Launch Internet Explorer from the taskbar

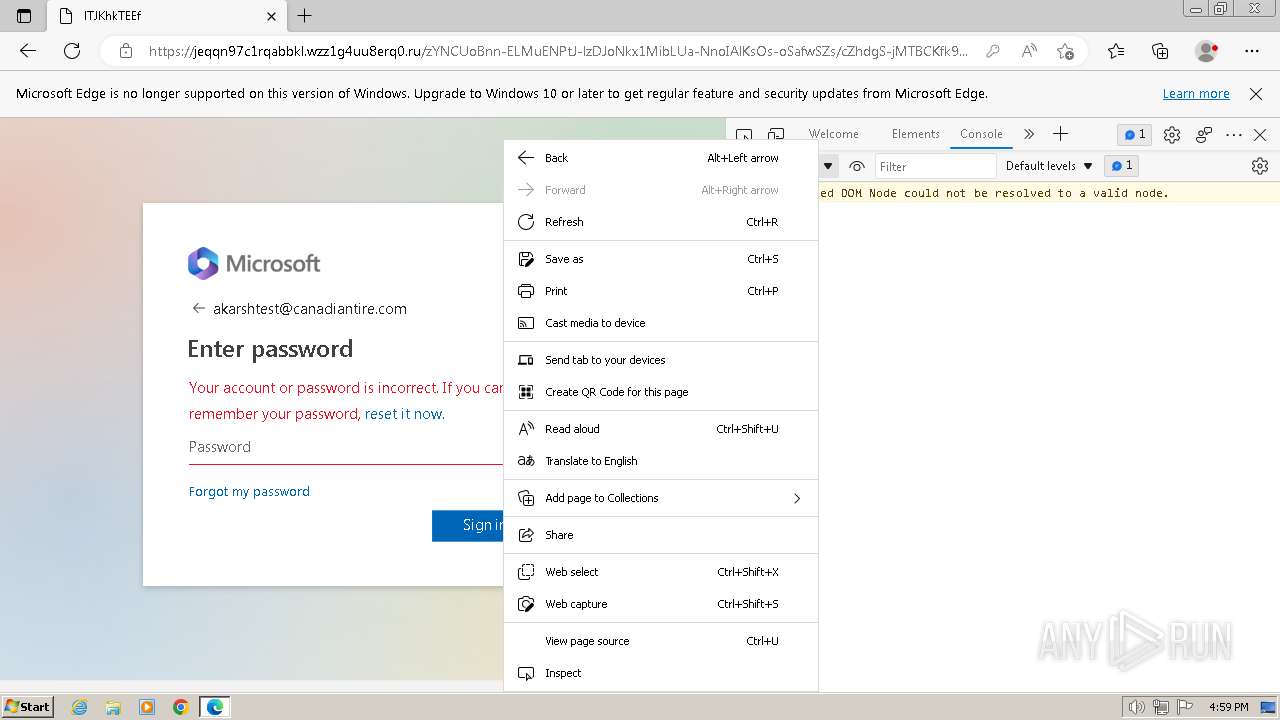tap(80, 707)
